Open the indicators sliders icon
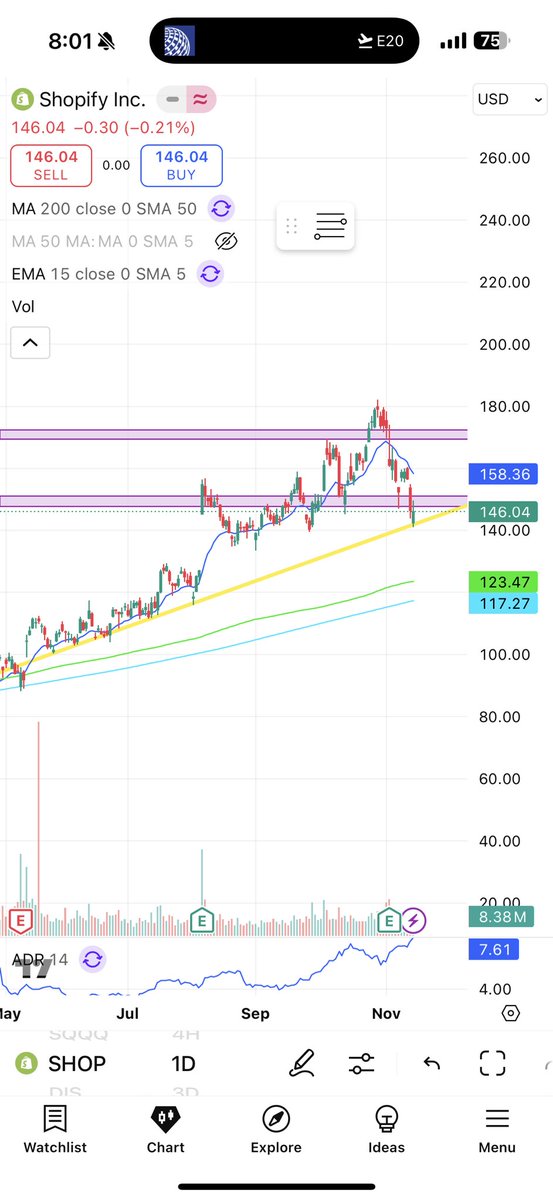Image resolution: width=553 pixels, height=1200 pixels. point(362,1063)
